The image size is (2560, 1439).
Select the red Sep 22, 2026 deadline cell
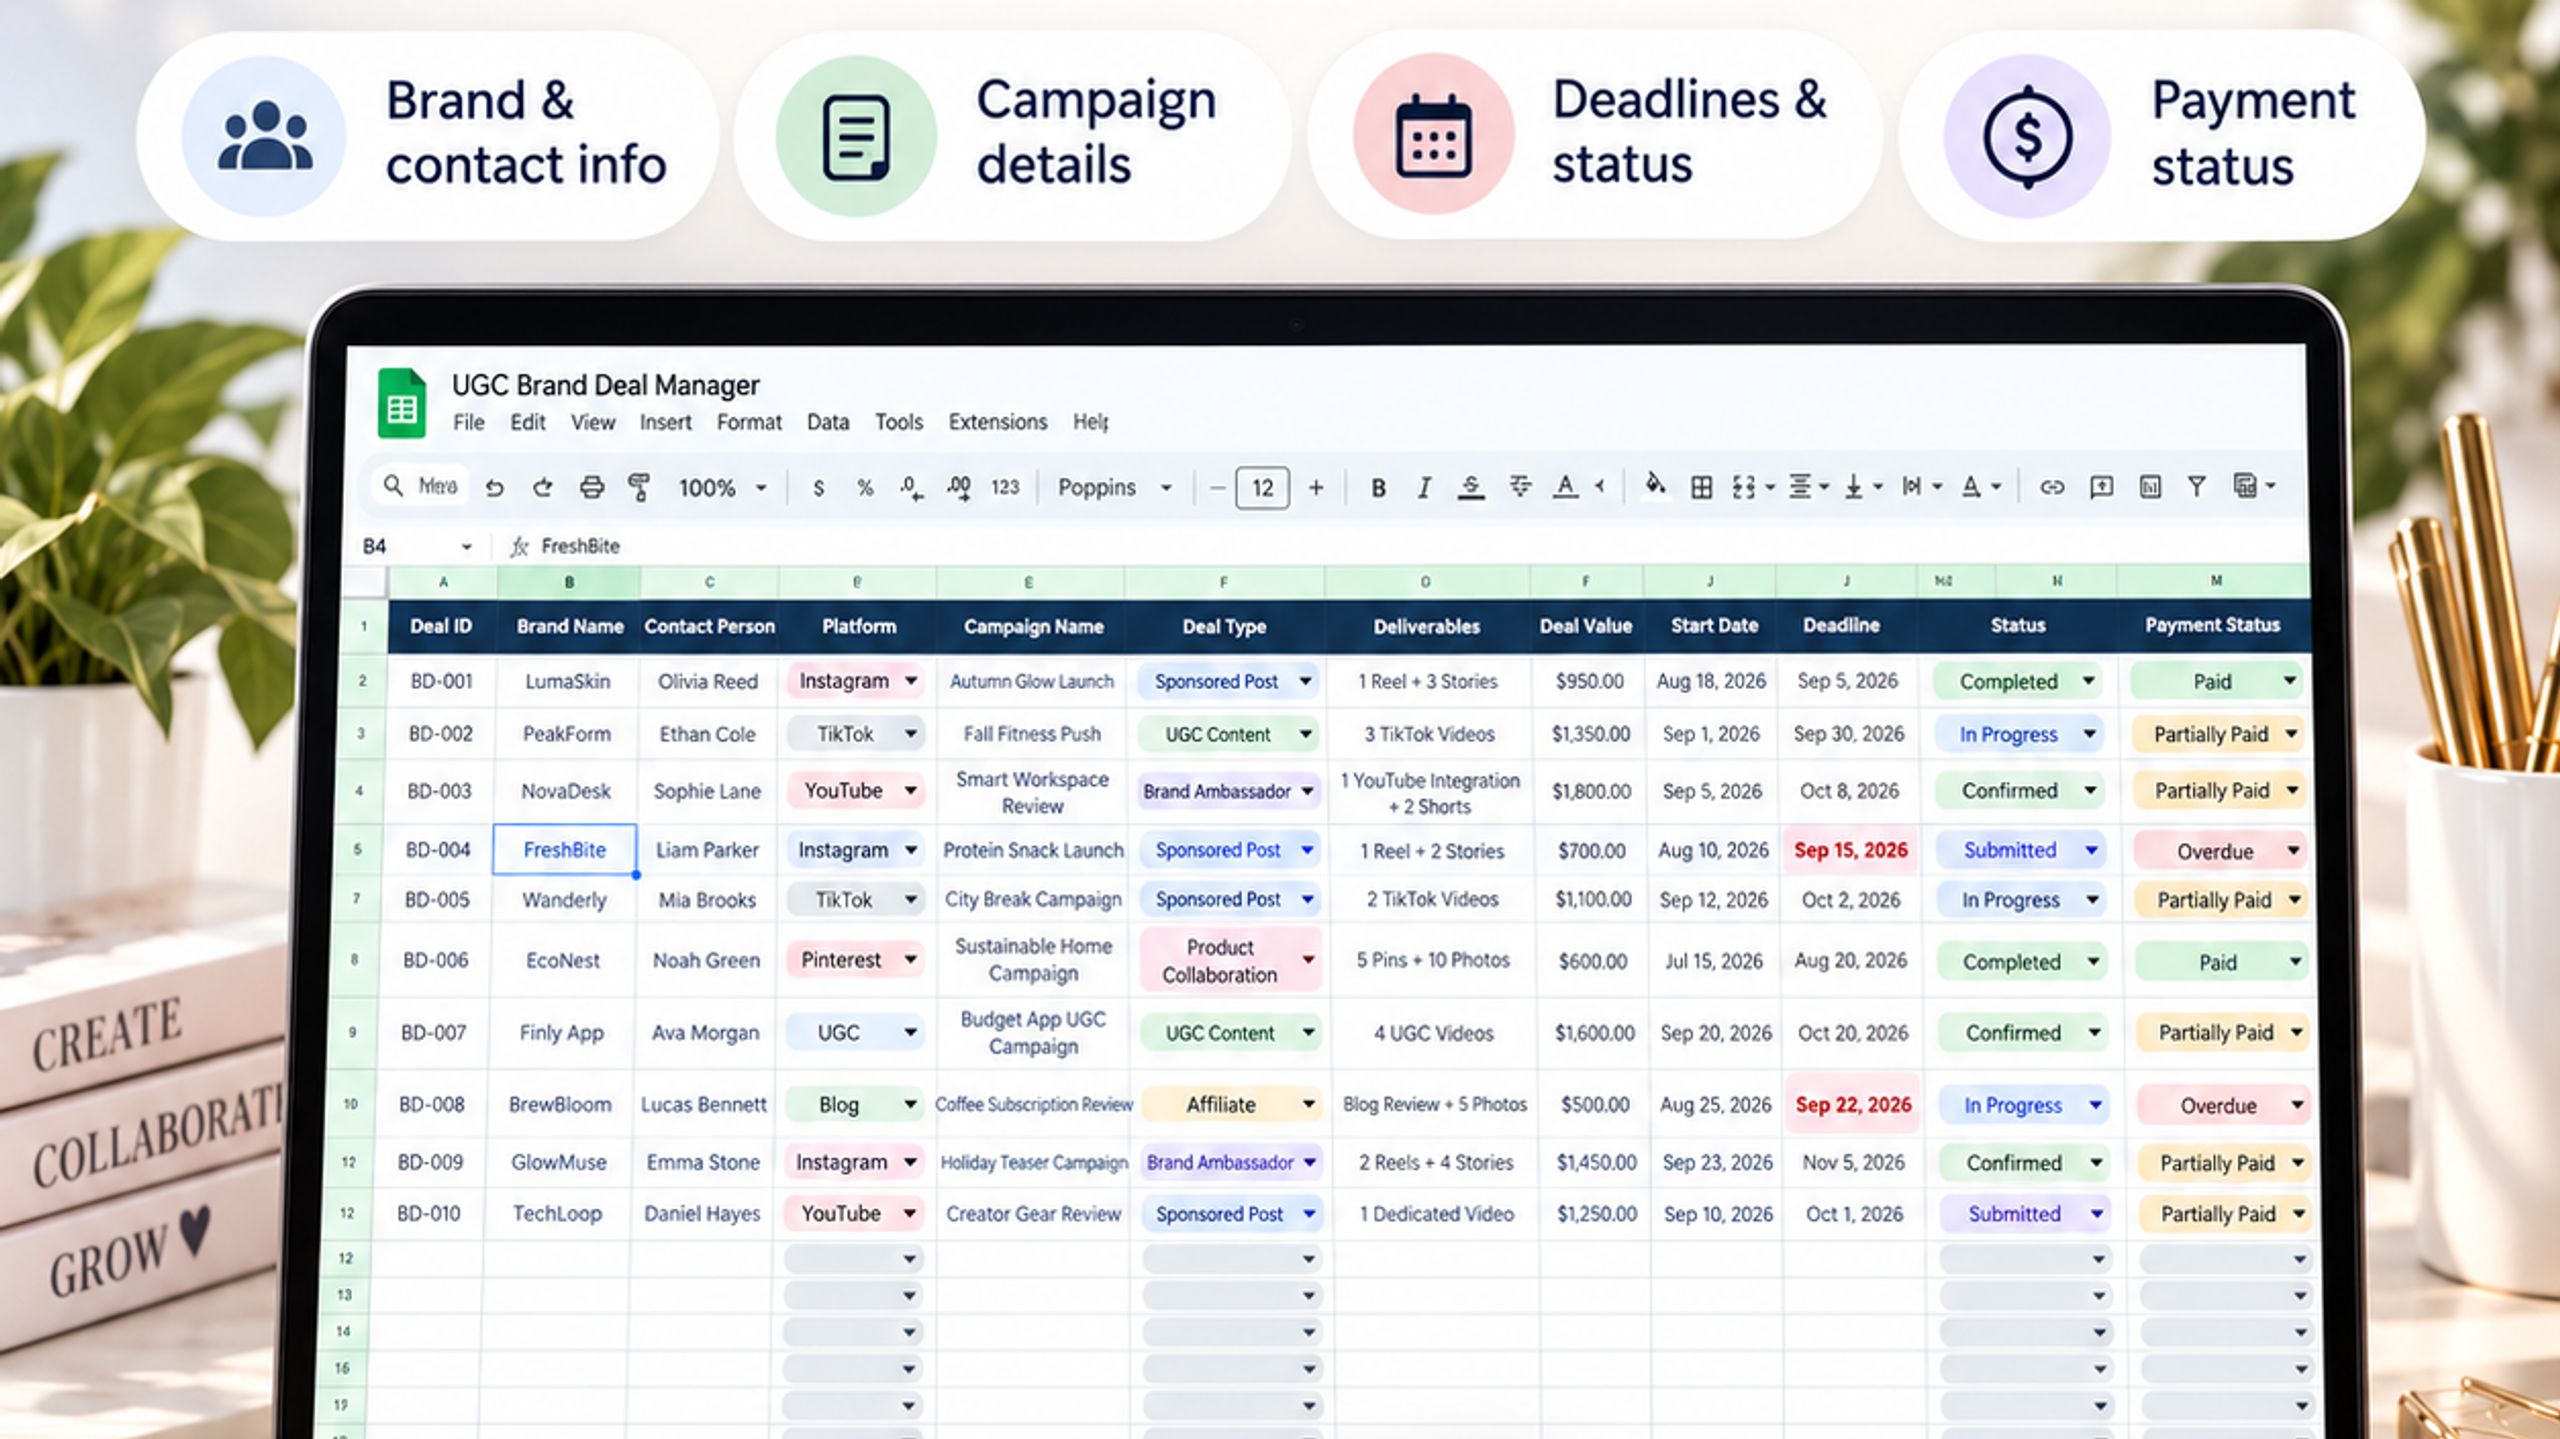tap(1852, 1104)
